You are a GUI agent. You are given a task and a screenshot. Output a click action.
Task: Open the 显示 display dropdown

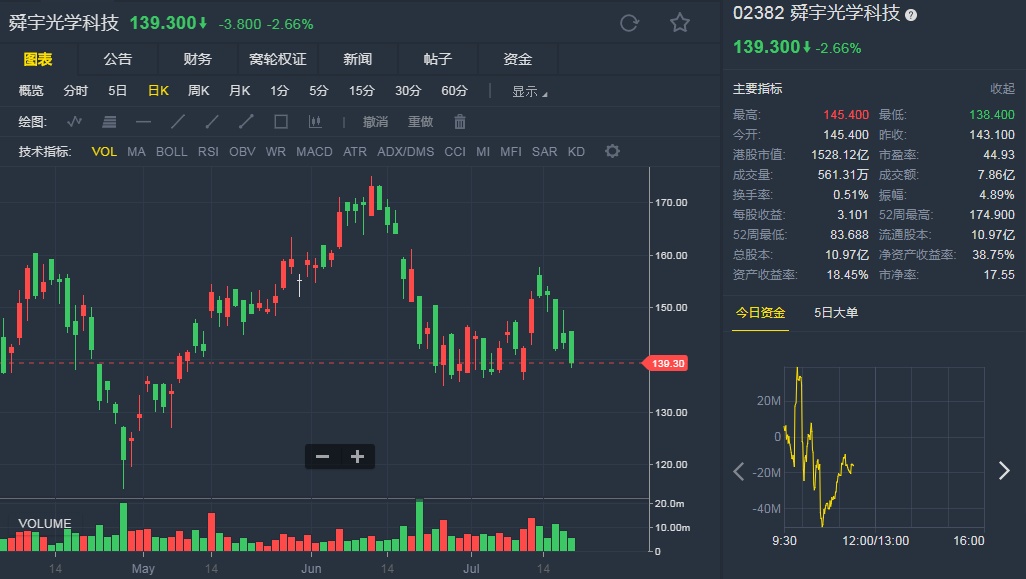(529, 92)
